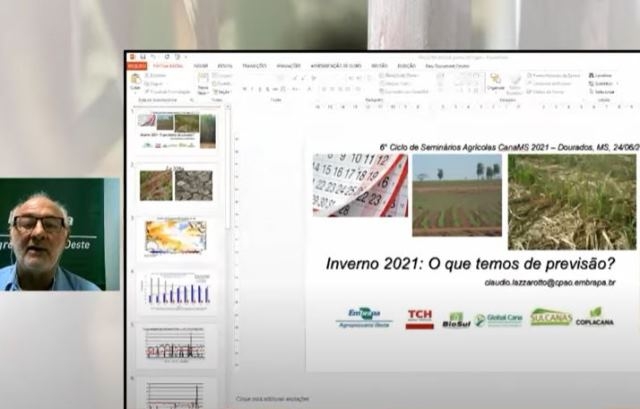This screenshot has width=640, height=409.
Task: Open the Direção do Texto dropdown
Action: 399,76
